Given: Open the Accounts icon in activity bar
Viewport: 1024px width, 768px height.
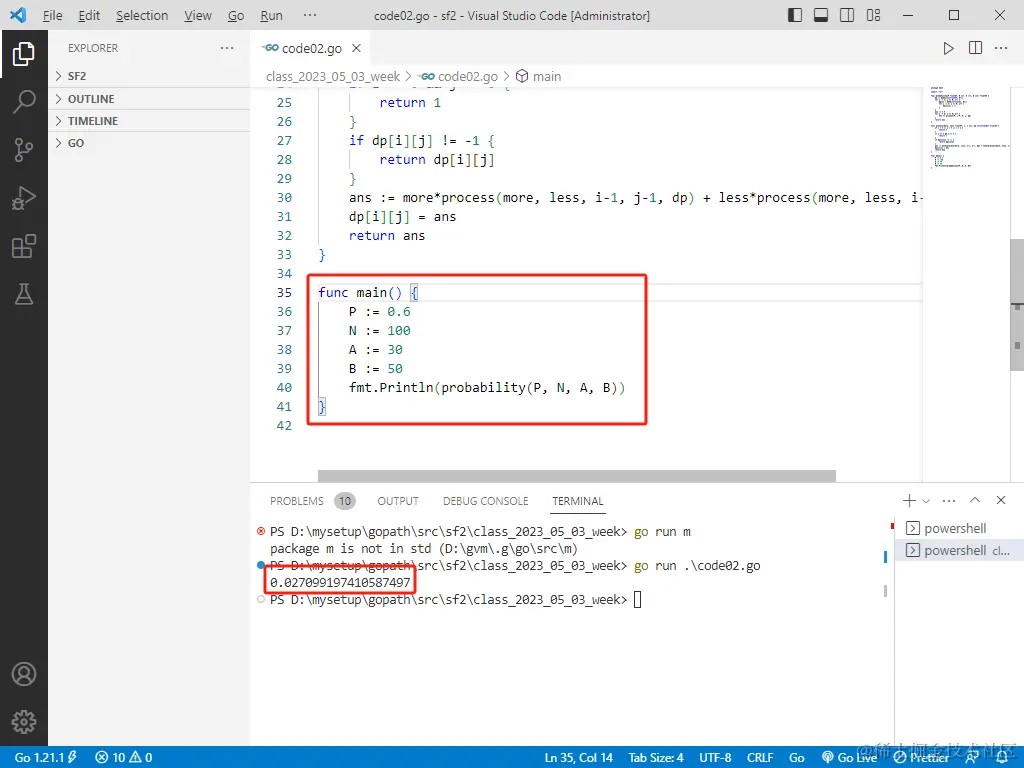Looking at the screenshot, I should [x=24, y=674].
